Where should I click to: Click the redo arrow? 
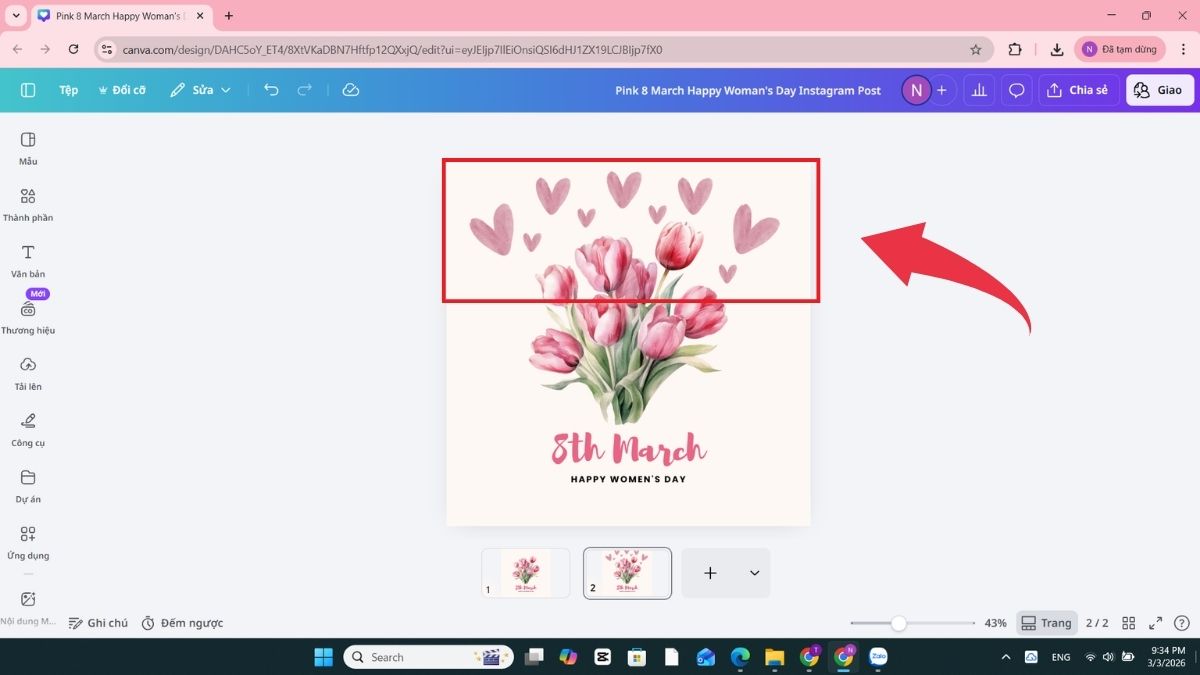[x=305, y=90]
